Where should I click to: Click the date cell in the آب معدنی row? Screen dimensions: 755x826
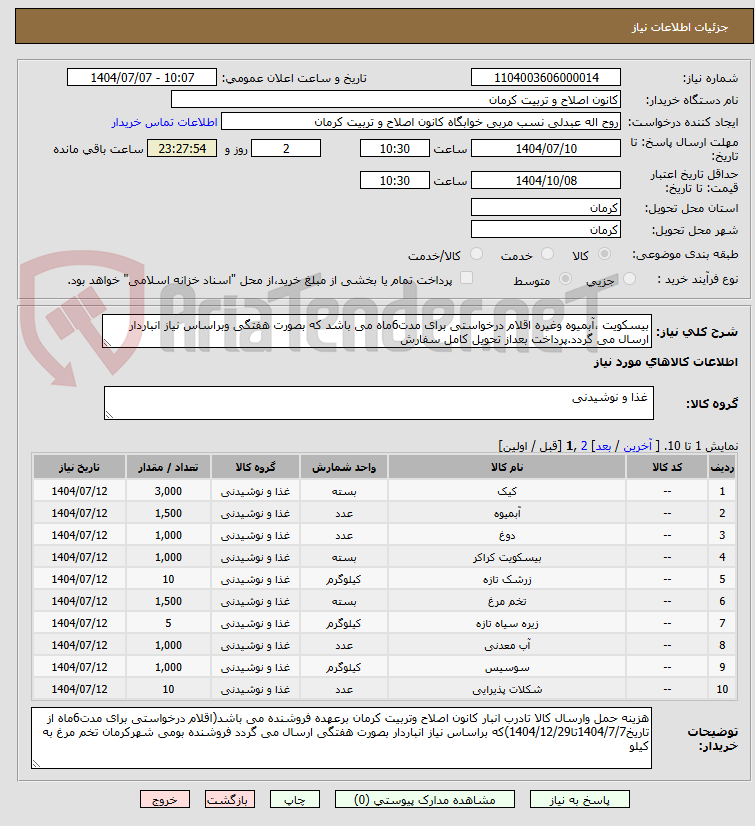click(x=80, y=645)
